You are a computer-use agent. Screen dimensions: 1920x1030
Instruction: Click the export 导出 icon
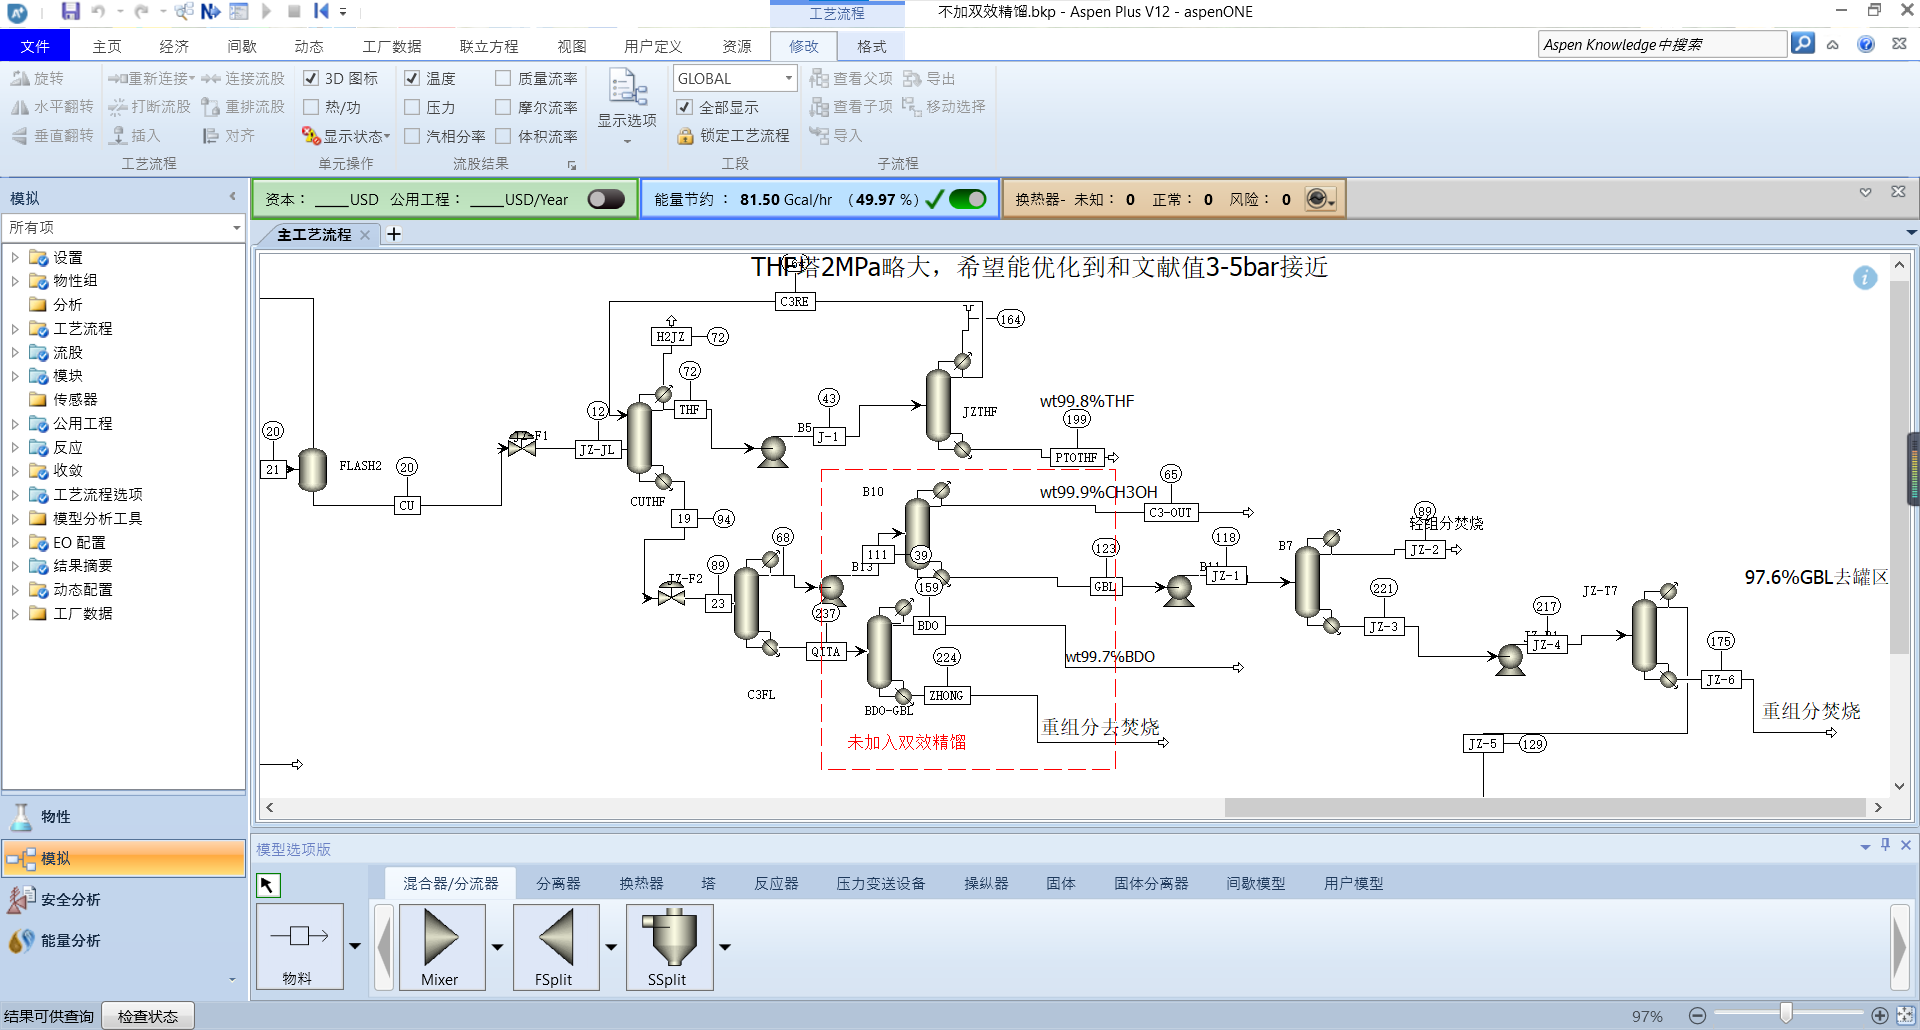pyautogui.click(x=912, y=78)
